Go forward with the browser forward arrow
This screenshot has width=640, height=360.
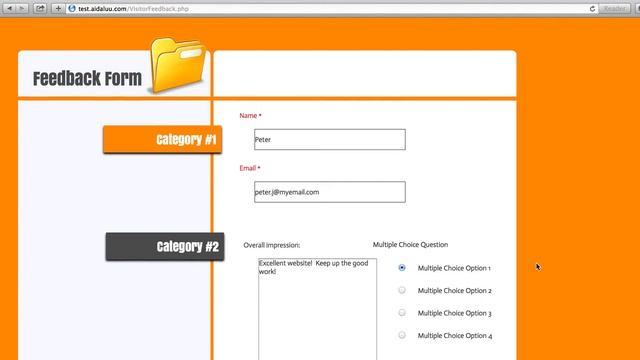(x=22, y=8)
